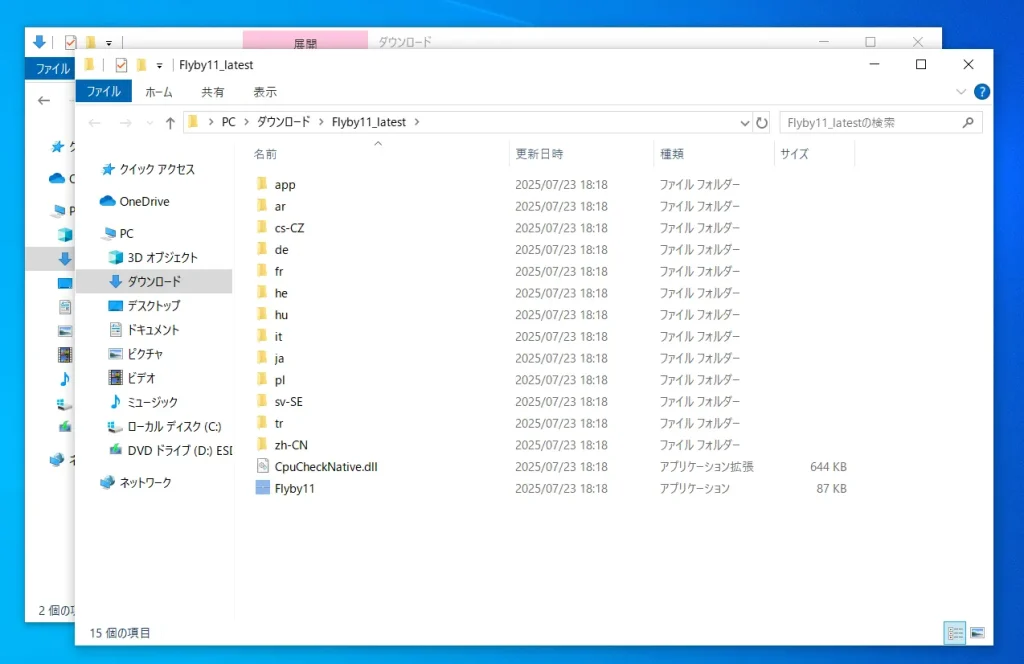
Task: Click the OneDrive cloud icon
Action: pyautogui.click(x=108, y=201)
